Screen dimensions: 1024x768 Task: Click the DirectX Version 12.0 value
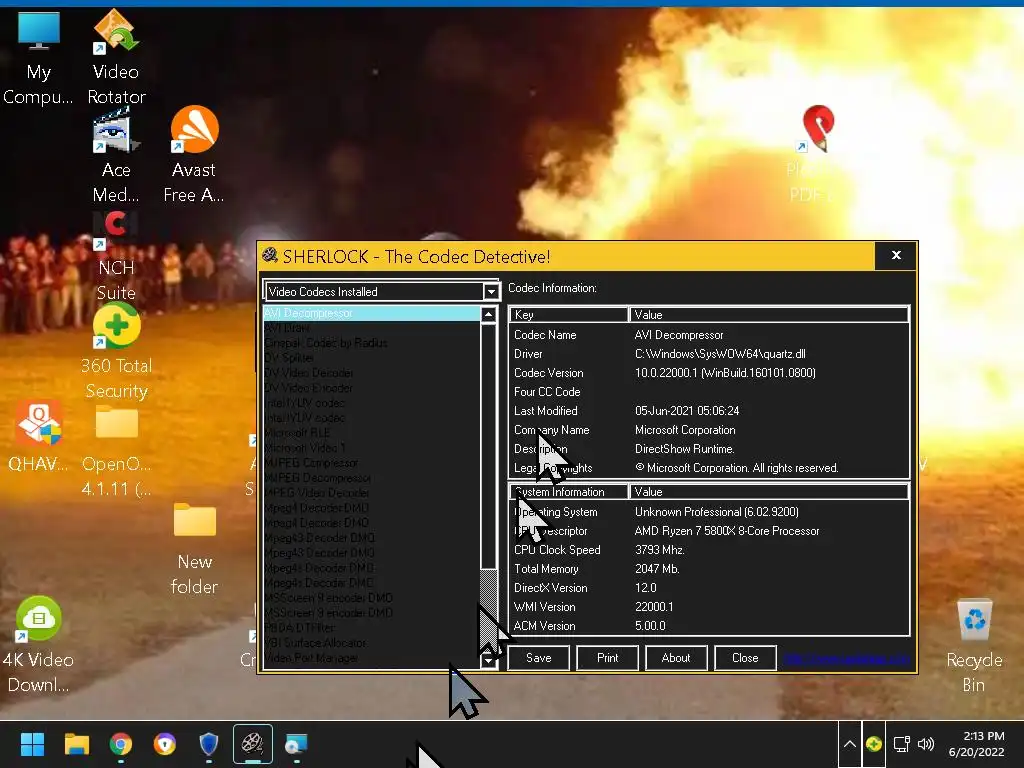646,588
